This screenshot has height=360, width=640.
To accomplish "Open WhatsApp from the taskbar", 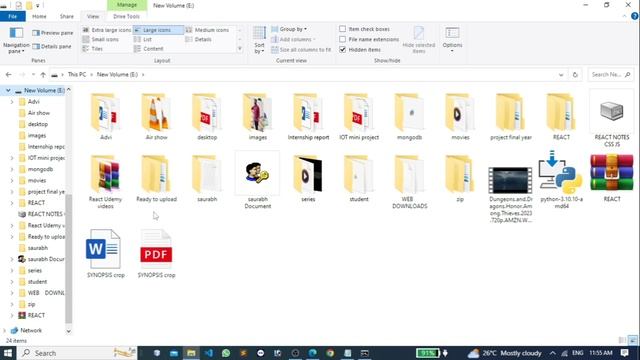I will (x=226, y=353).
